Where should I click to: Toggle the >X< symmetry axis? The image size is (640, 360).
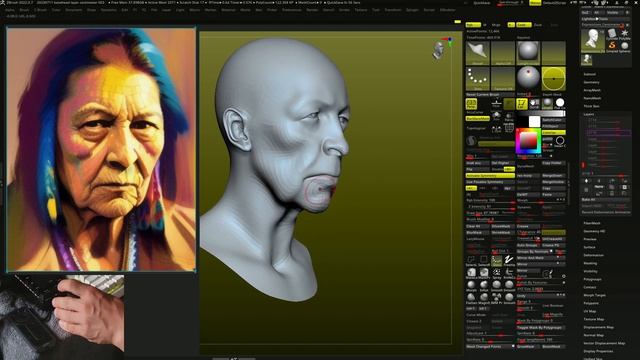click(471, 189)
